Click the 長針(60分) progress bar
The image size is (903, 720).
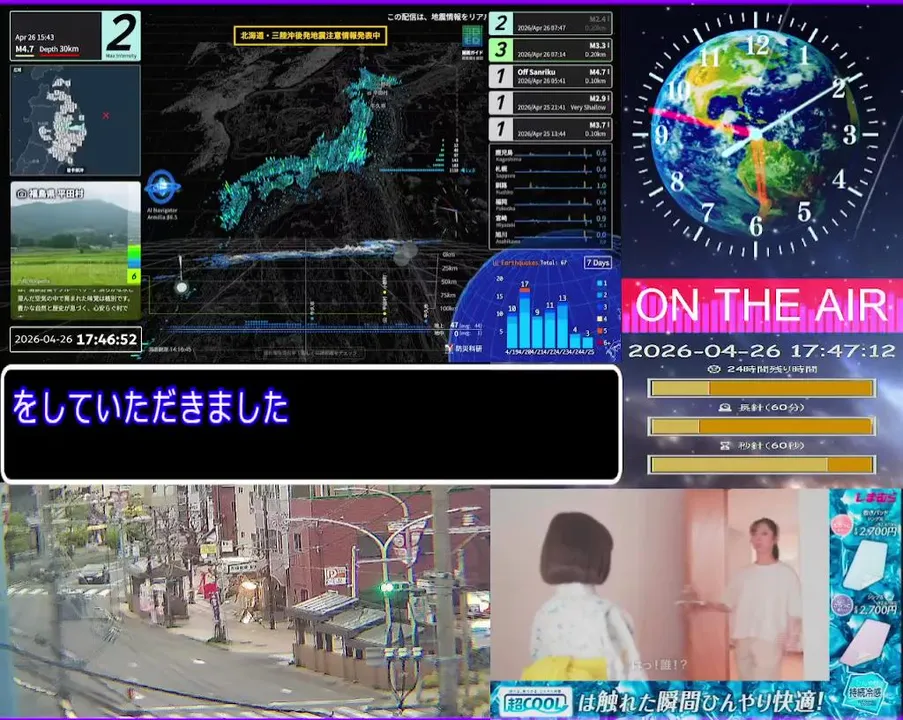click(762, 426)
